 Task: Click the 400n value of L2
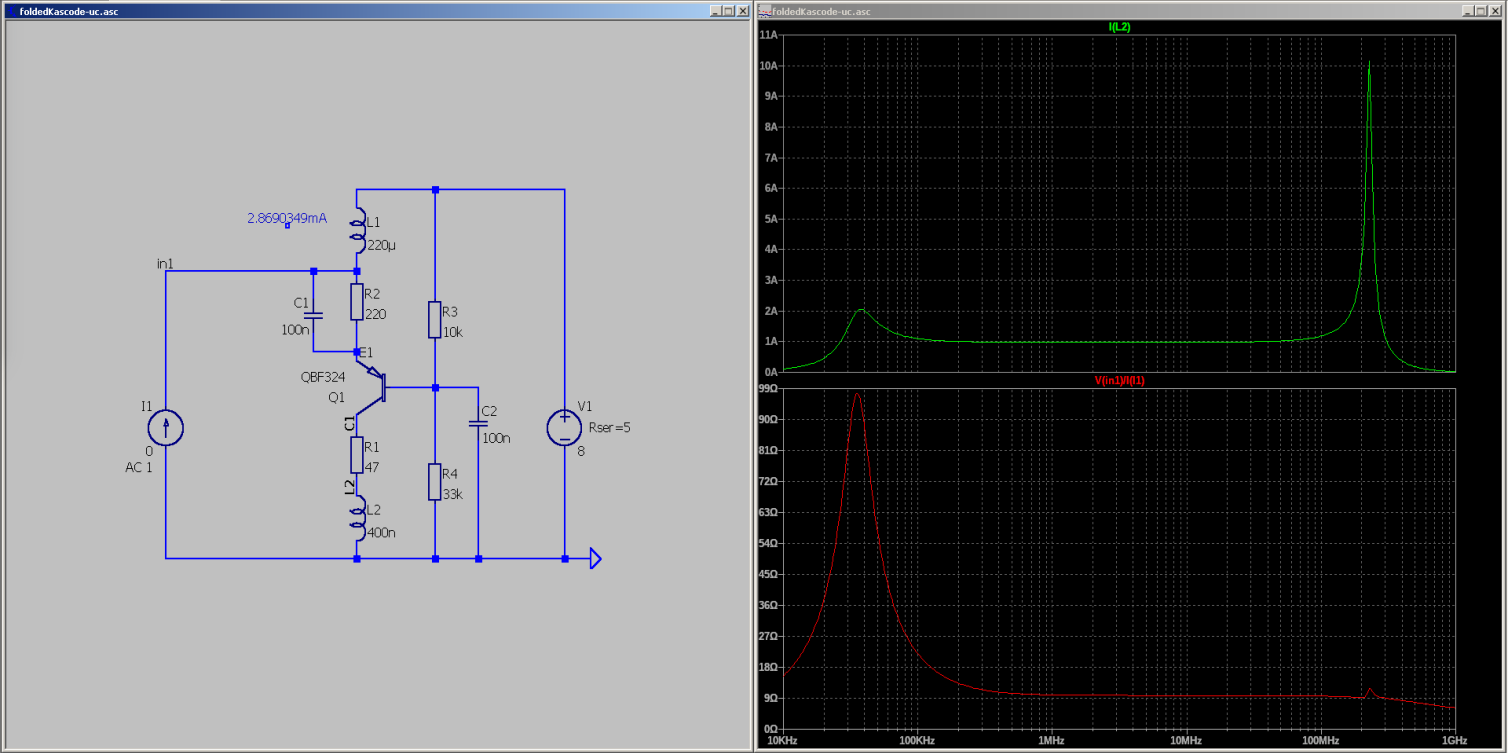point(381,532)
